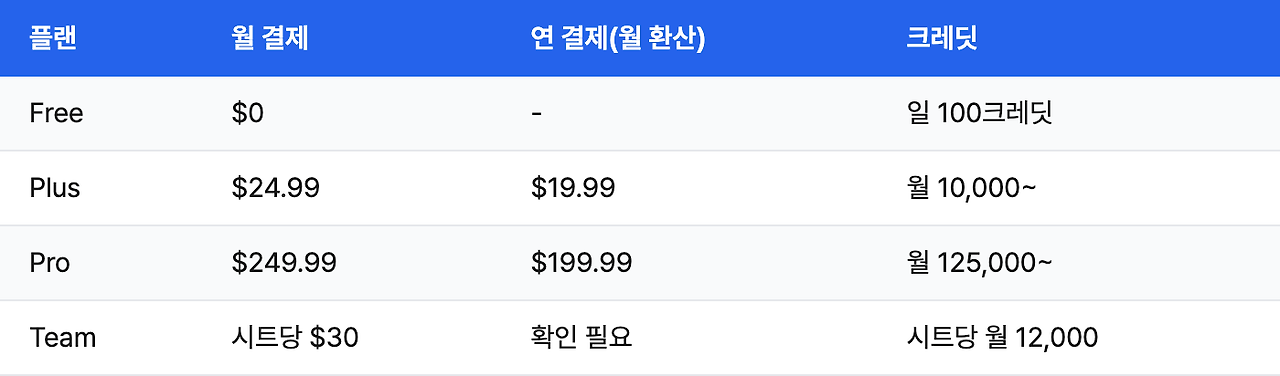Click the $19.99 annual price
This screenshot has width=1280, height=376.
(x=573, y=188)
